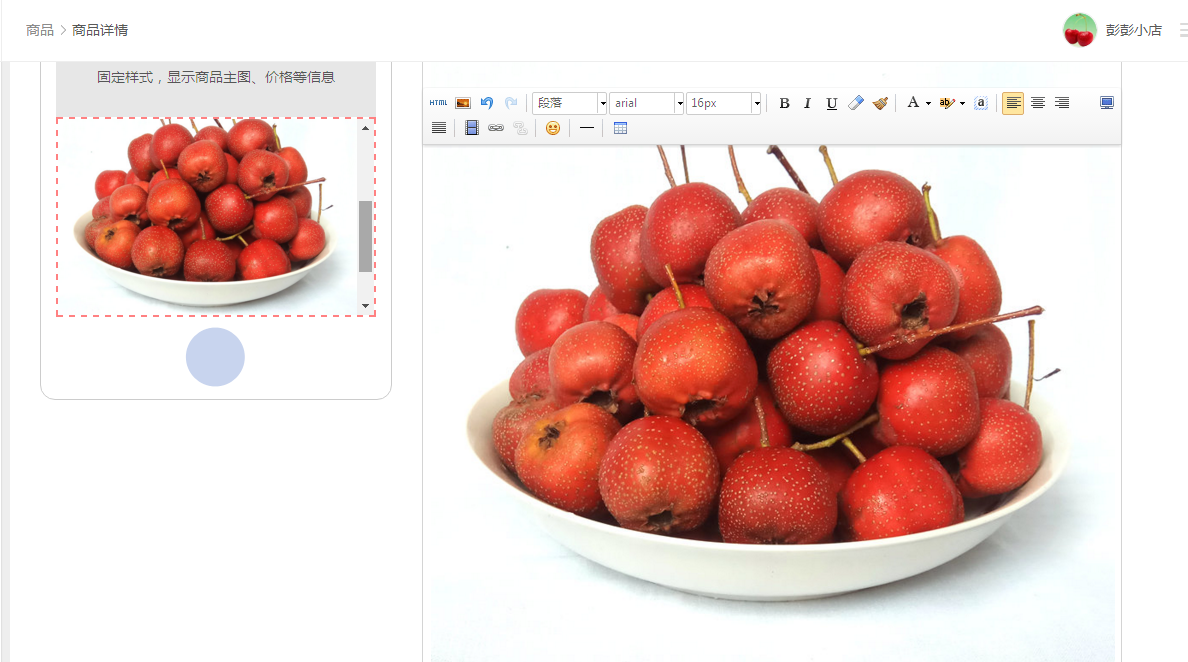Click the insert image icon
Viewport: 1188px width, 662px height.
pyautogui.click(x=463, y=103)
